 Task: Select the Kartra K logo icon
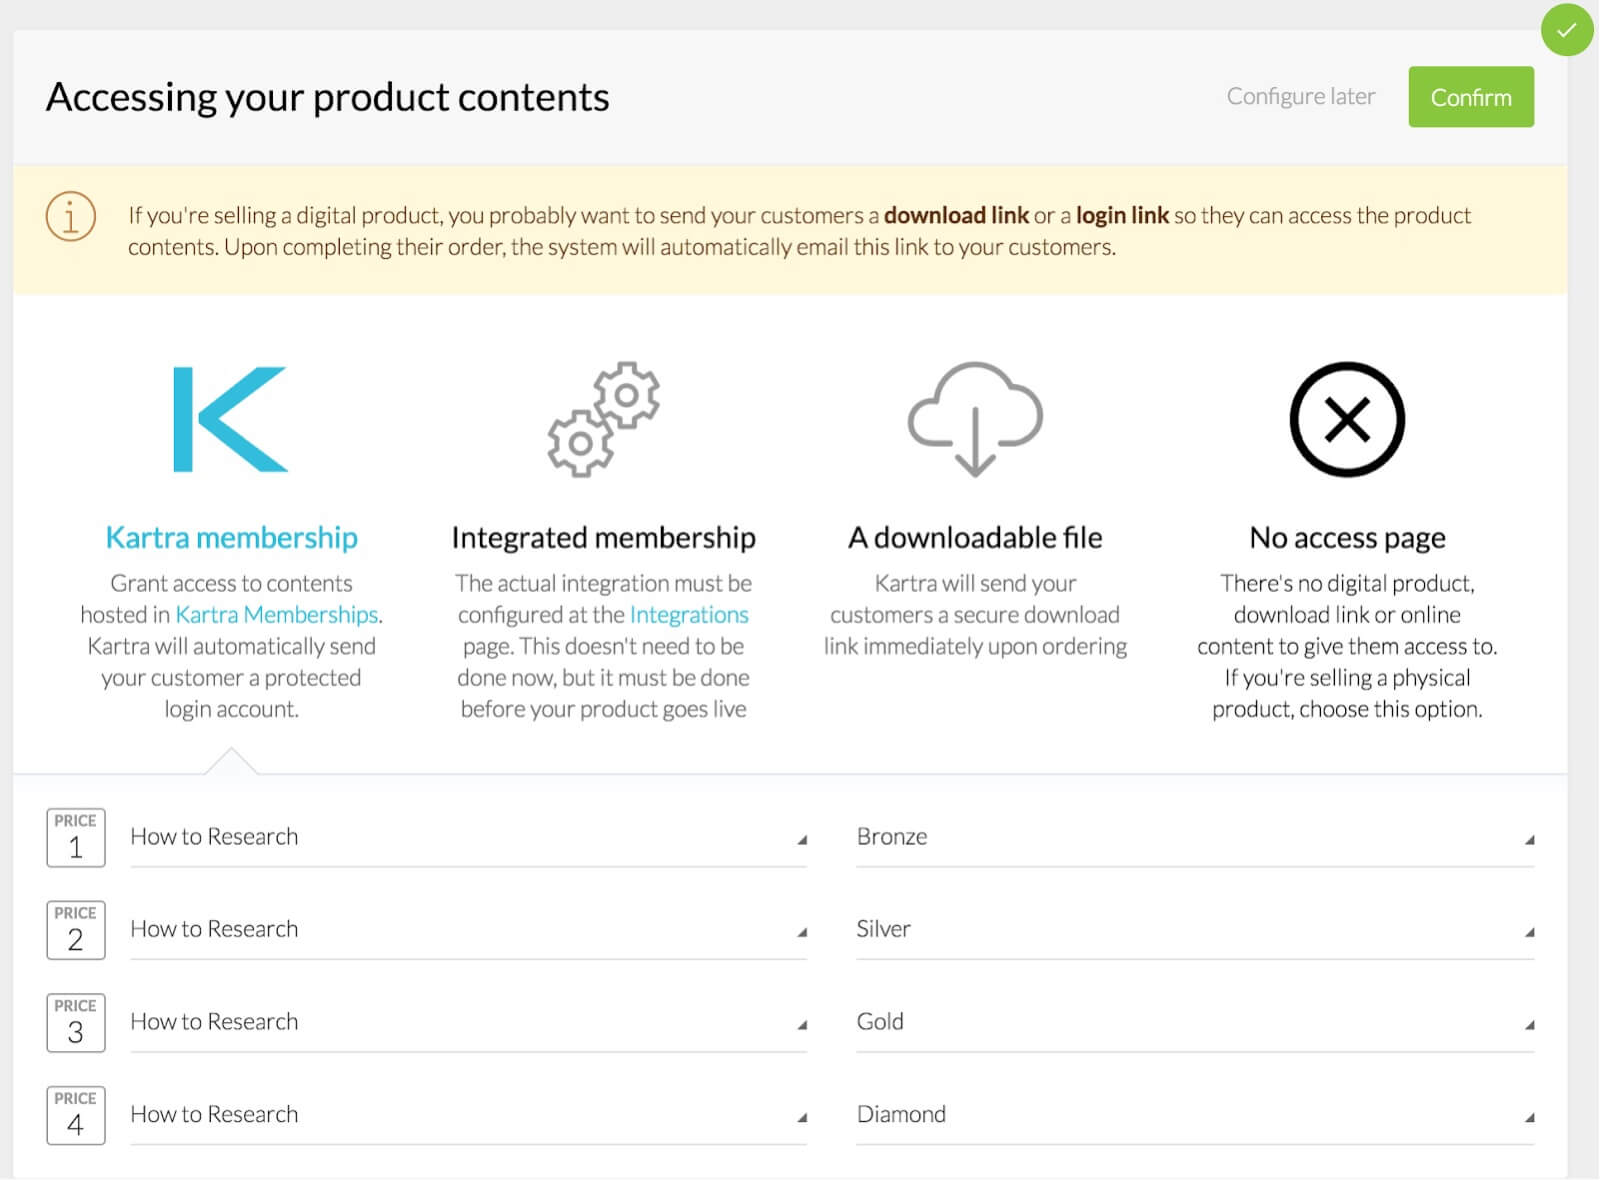[x=230, y=419]
